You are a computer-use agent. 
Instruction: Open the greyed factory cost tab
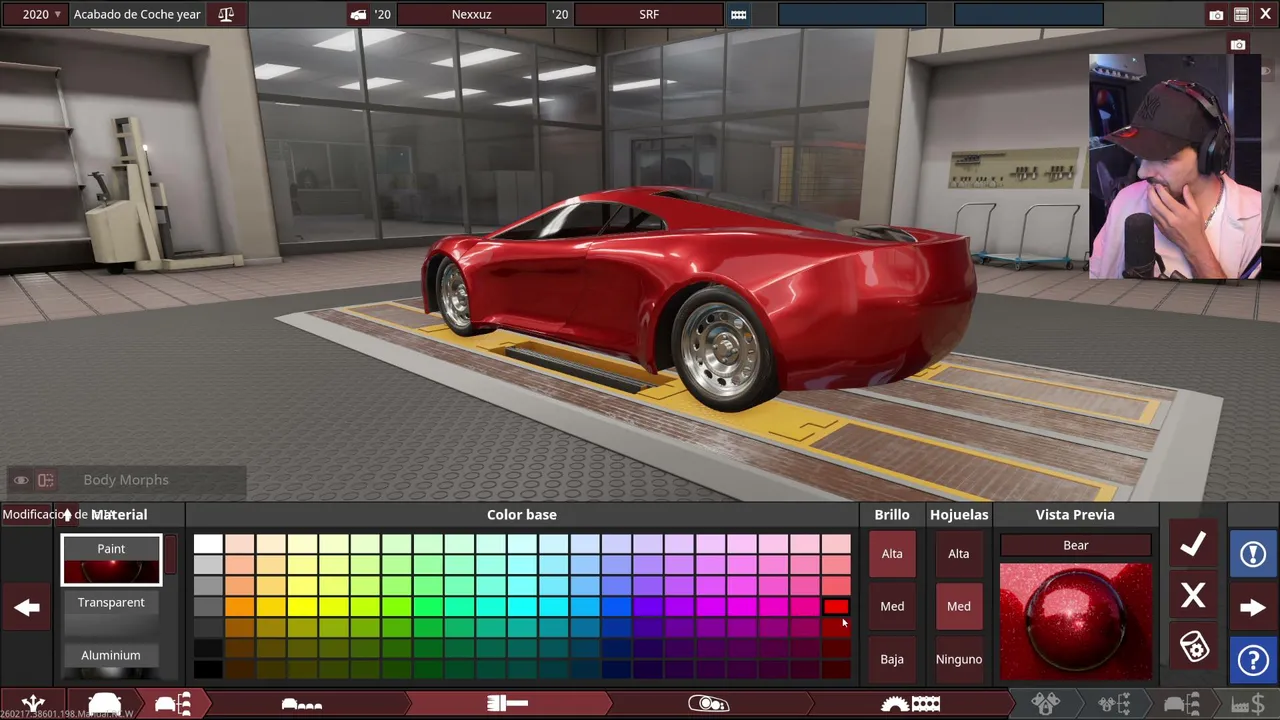pyautogui.click(x=1247, y=704)
